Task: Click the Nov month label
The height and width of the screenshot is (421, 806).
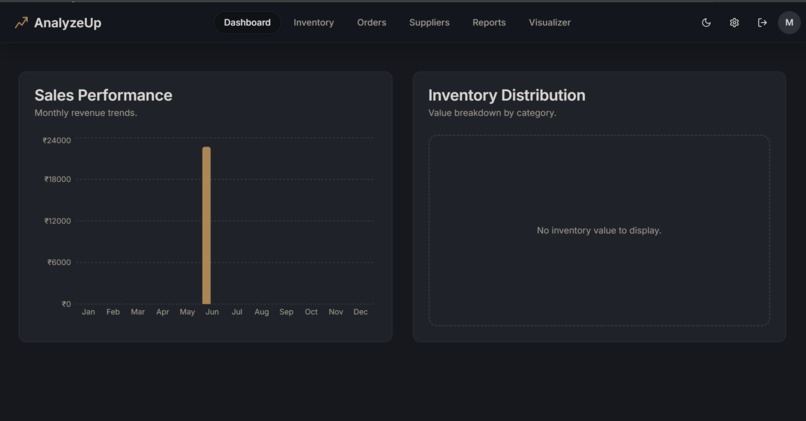Action: point(336,312)
